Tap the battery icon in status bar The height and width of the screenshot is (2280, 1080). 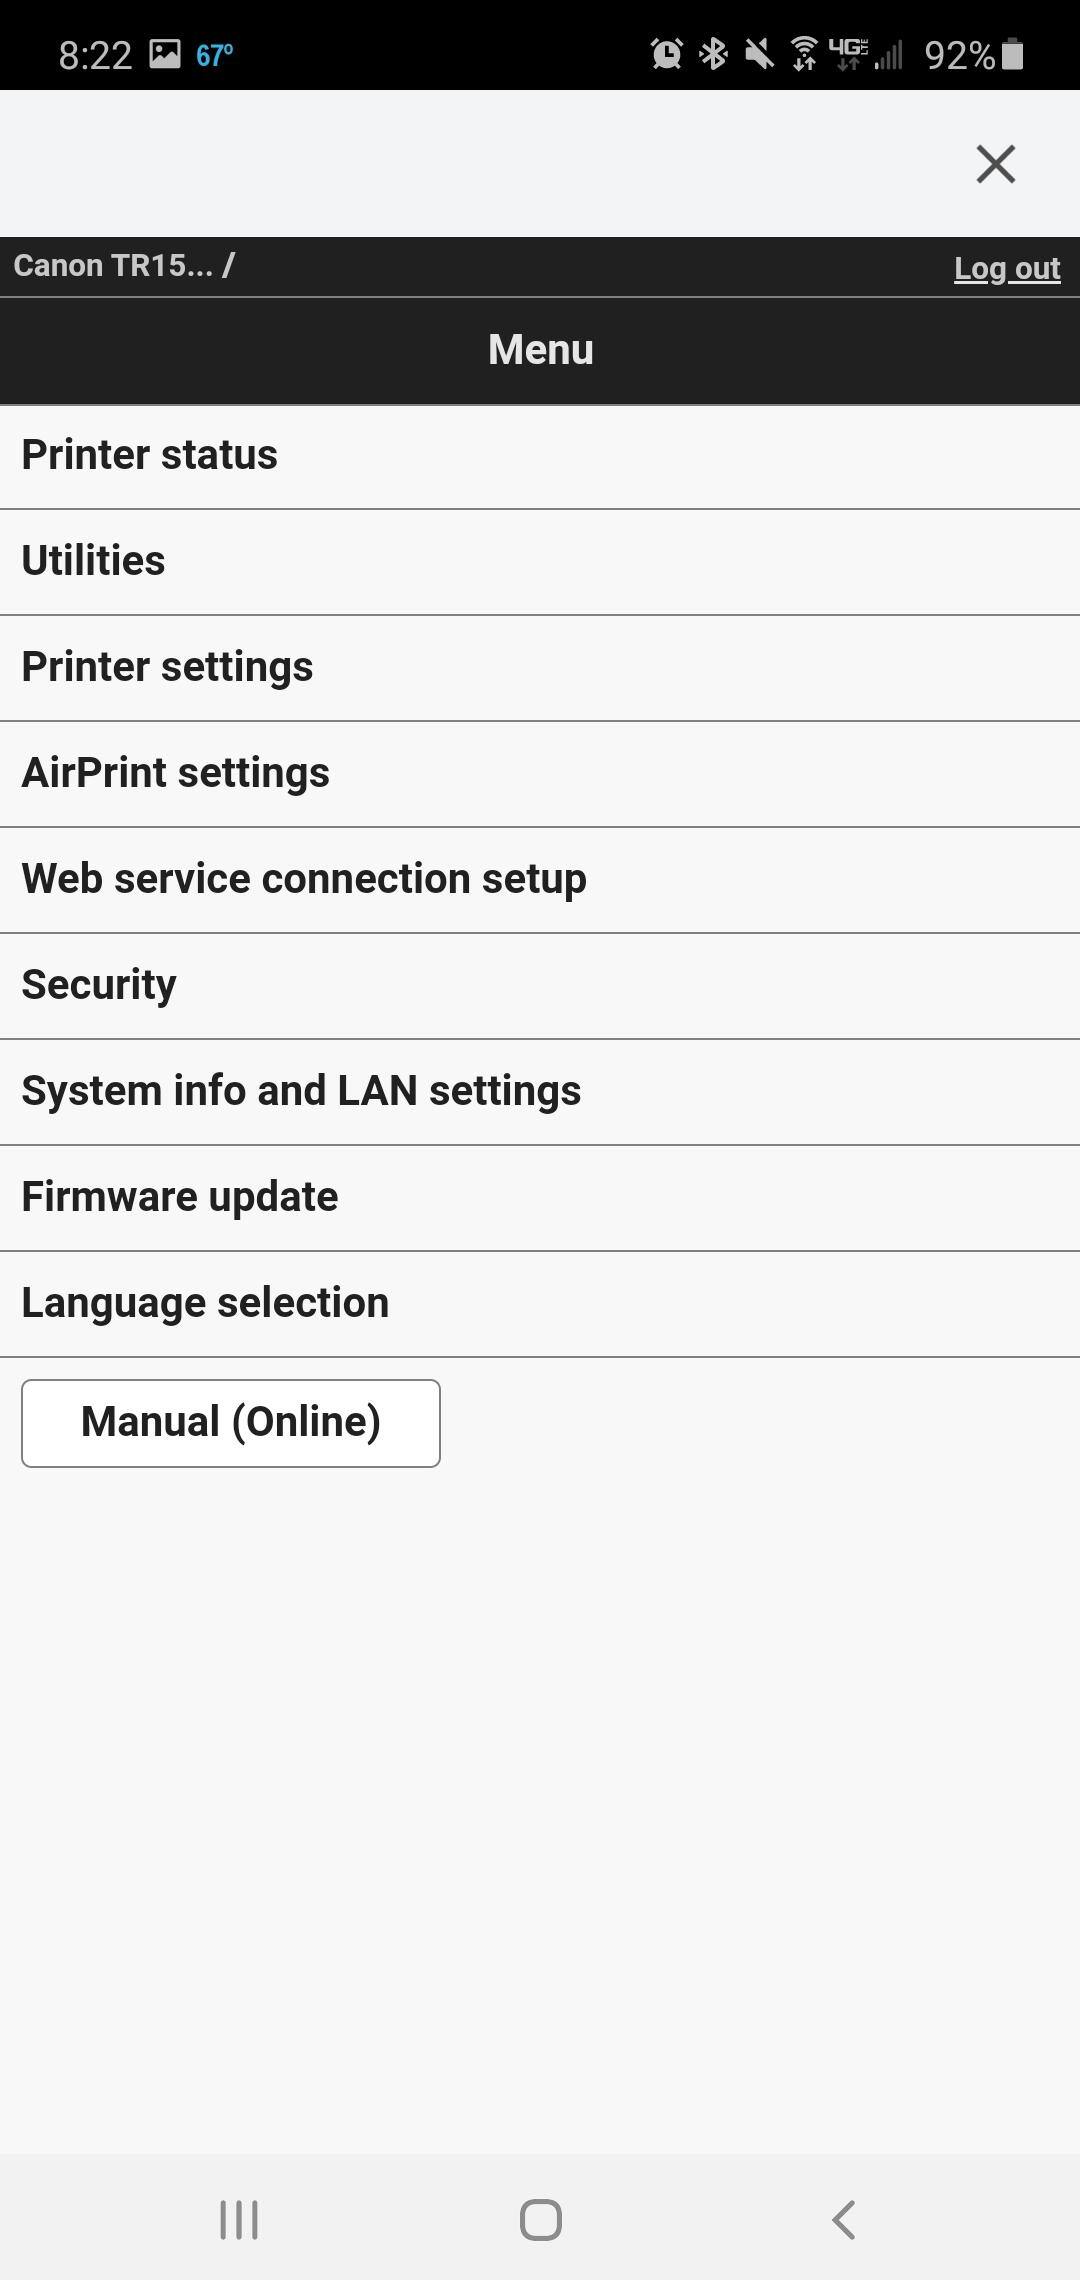[x=1012, y=54]
